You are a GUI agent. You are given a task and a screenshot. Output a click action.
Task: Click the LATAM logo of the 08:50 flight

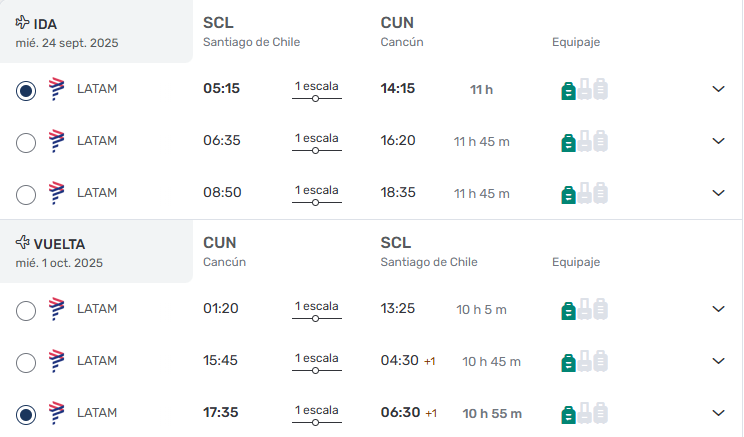[56, 193]
